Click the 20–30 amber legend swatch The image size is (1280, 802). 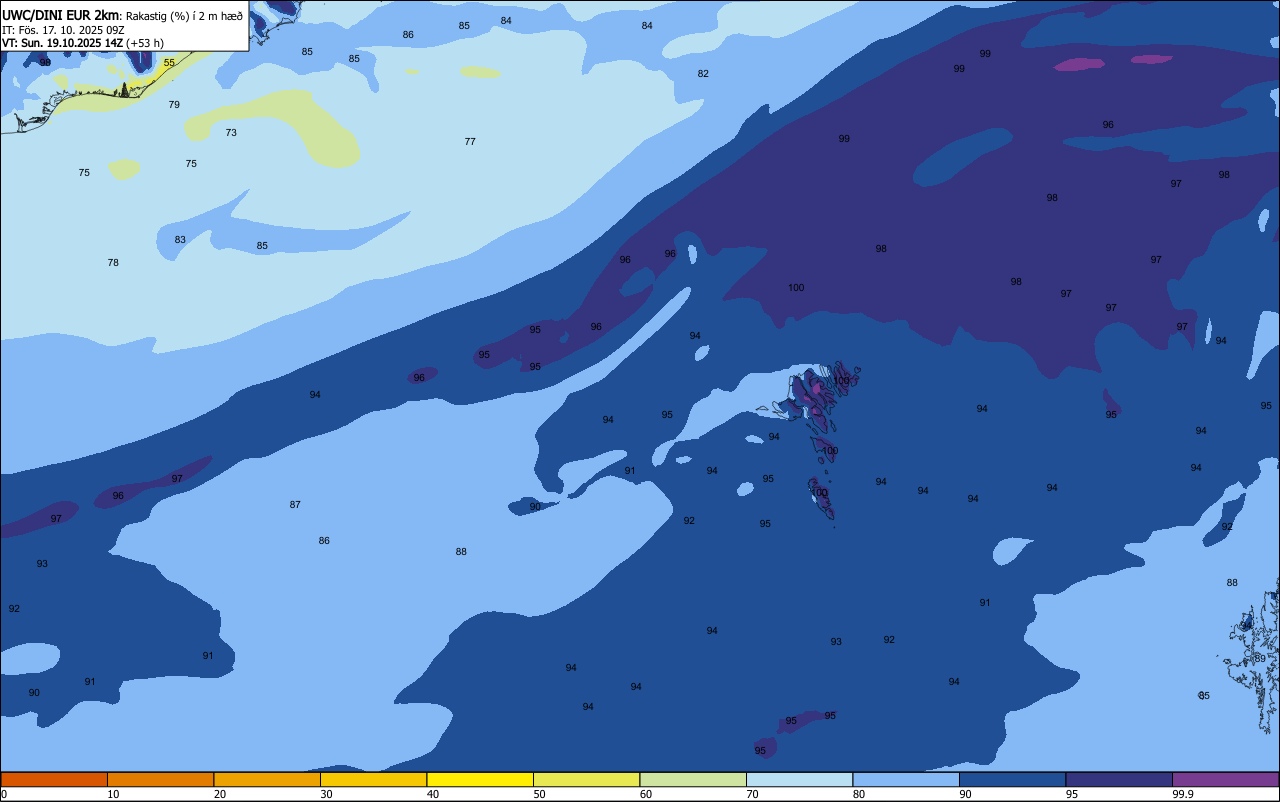[267, 780]
